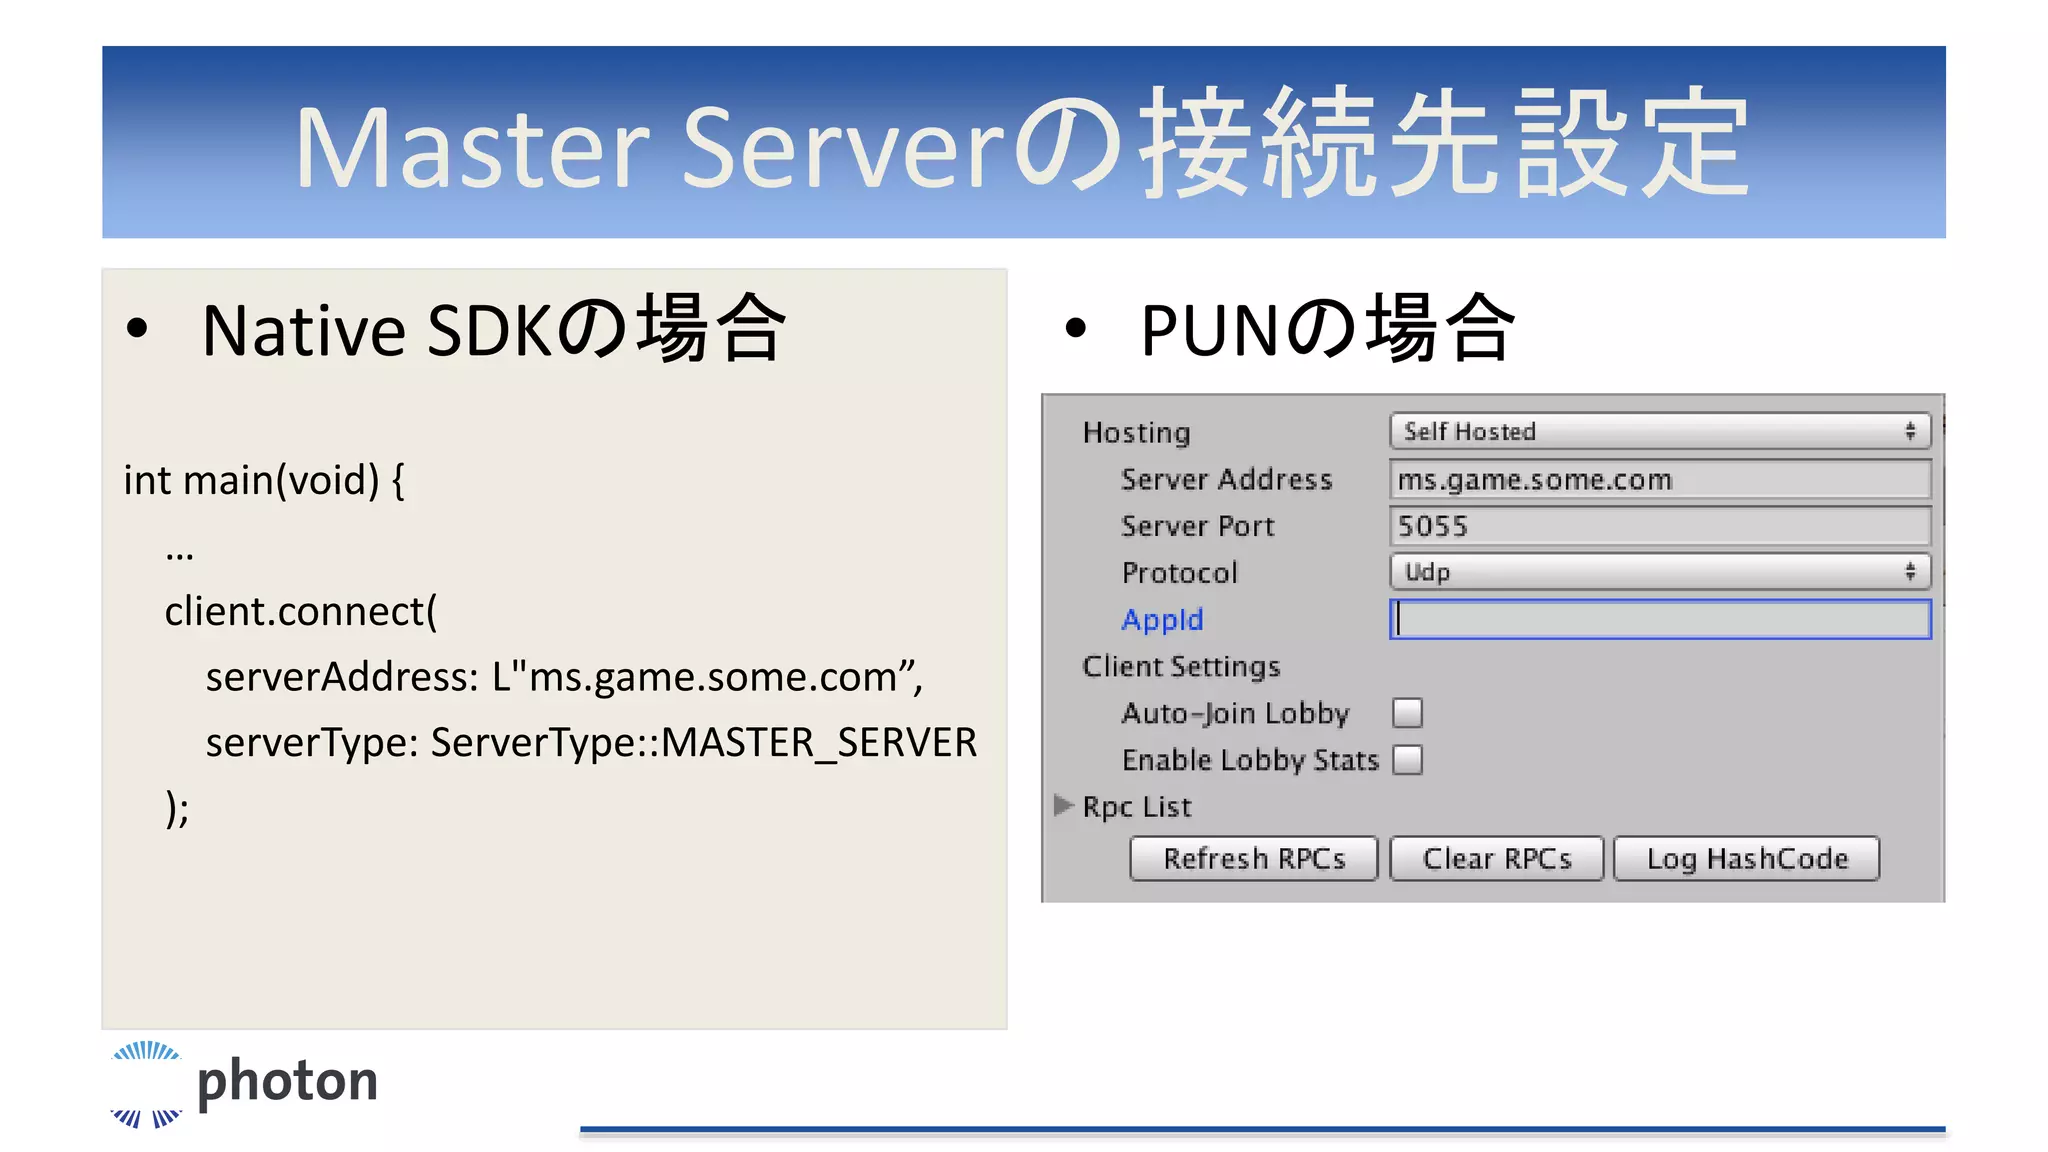
Task: Click the Master Serverの接続先設定 title
Action: (1022, 143)
